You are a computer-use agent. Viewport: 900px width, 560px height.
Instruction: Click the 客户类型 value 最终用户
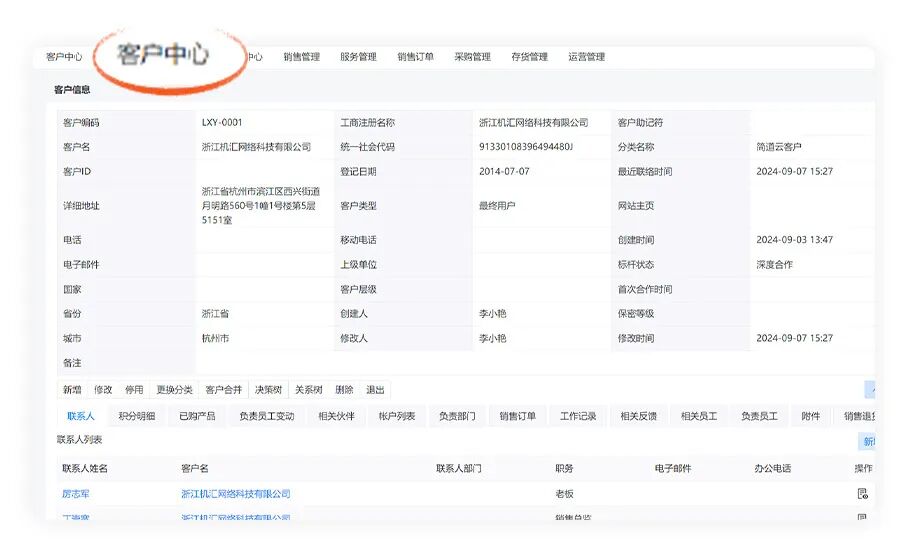coord(497,205)
